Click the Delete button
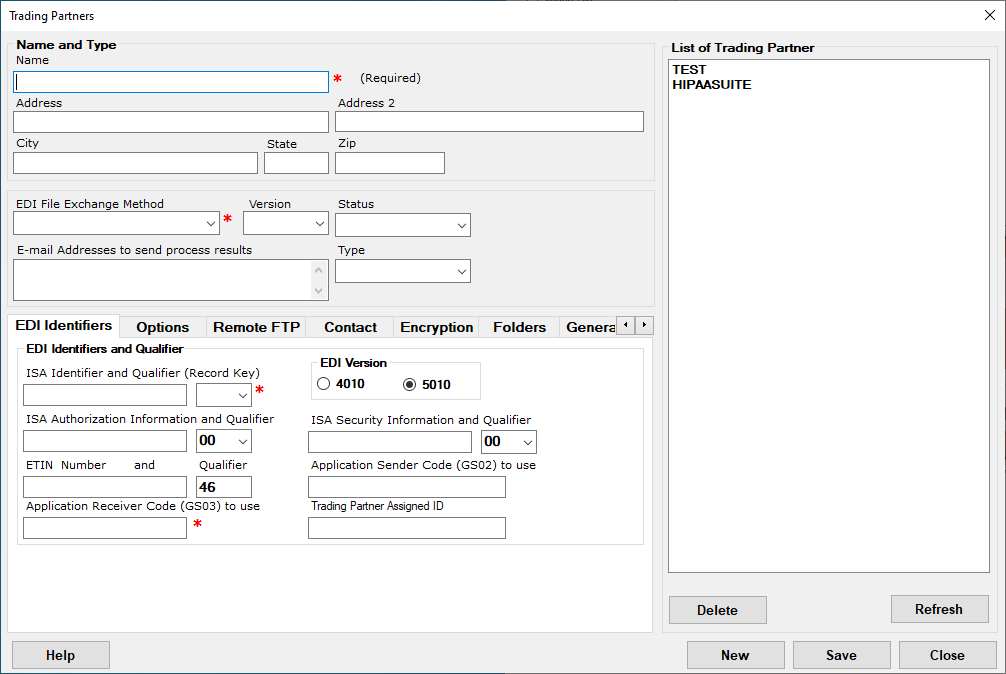 [x=717, y=610]
